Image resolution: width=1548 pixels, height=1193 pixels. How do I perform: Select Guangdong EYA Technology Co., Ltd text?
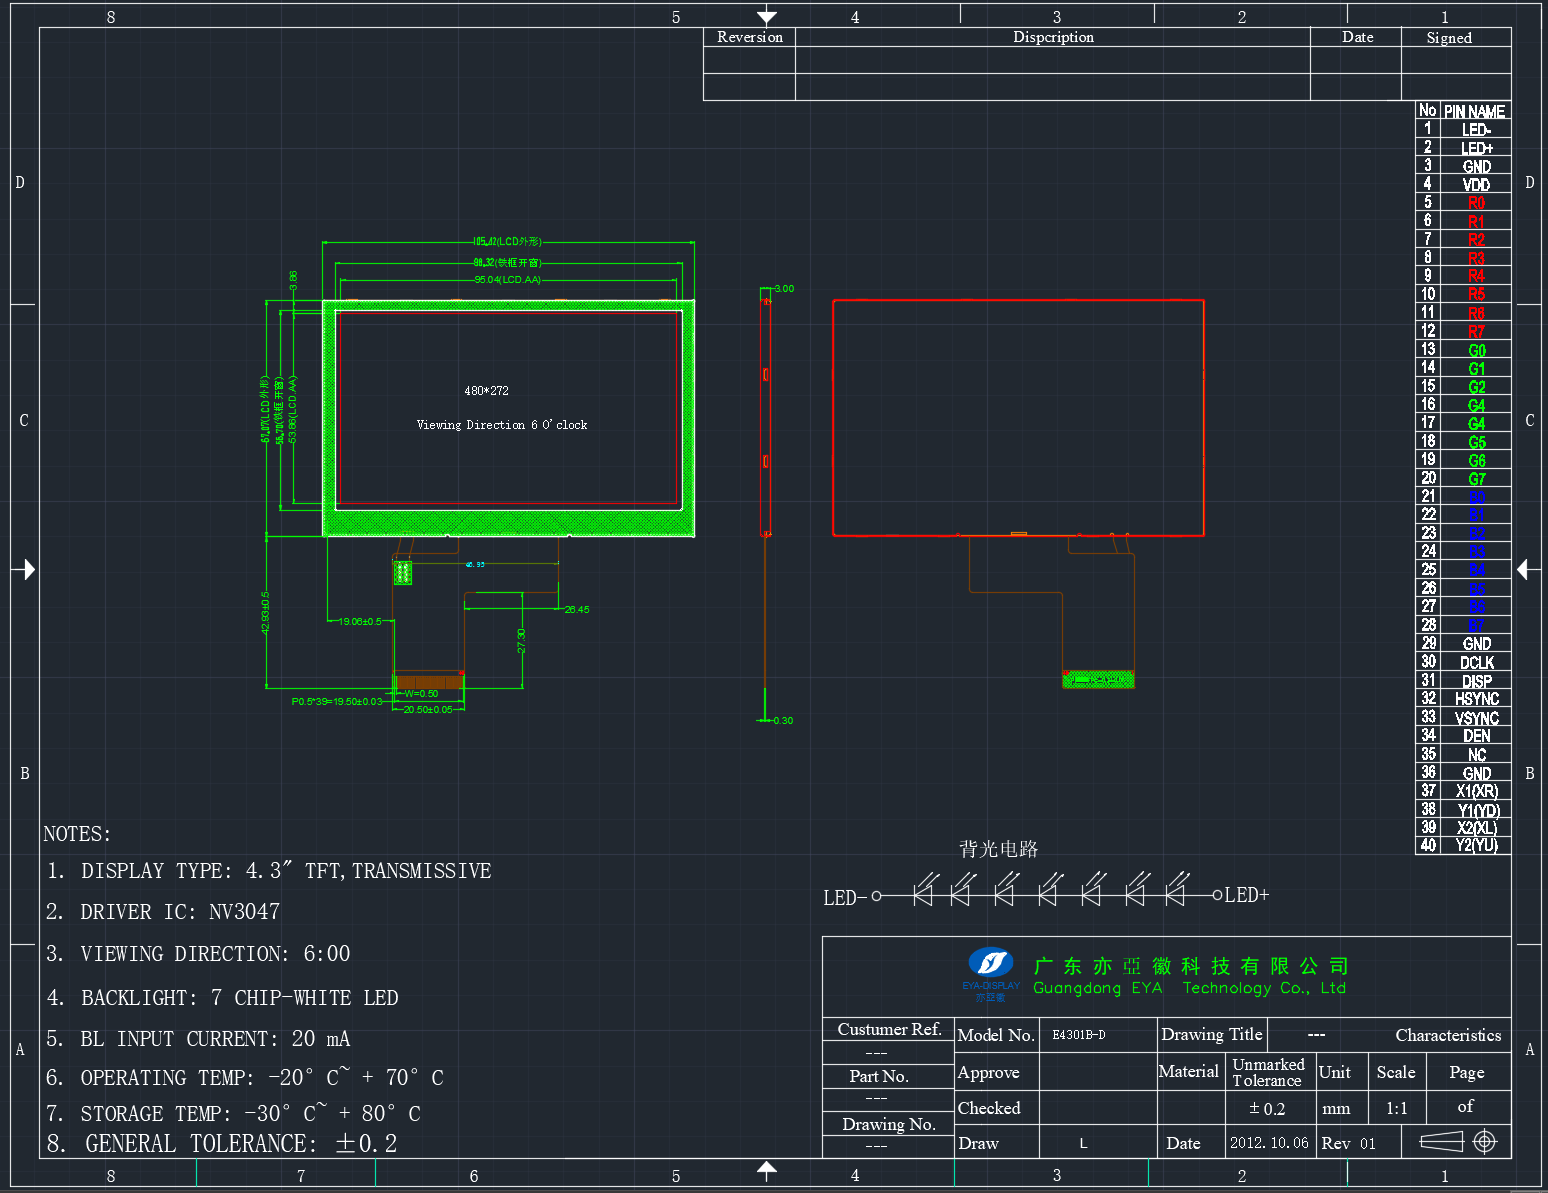1189,988
